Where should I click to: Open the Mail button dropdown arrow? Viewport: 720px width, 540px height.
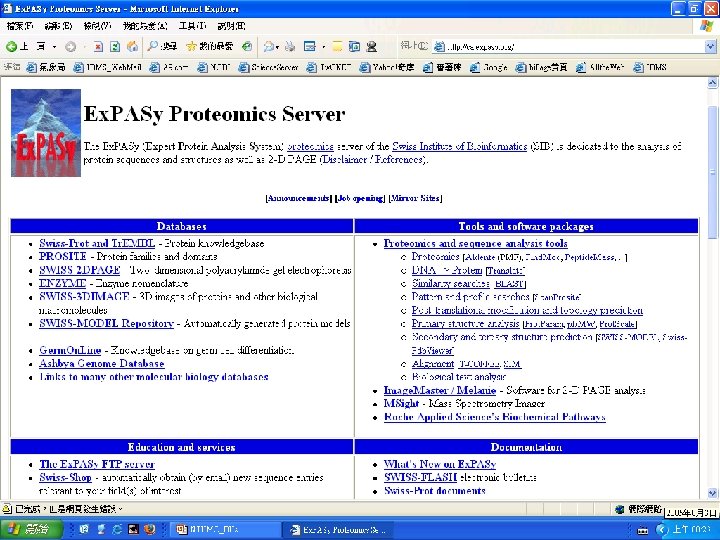(x=278, y=47)
